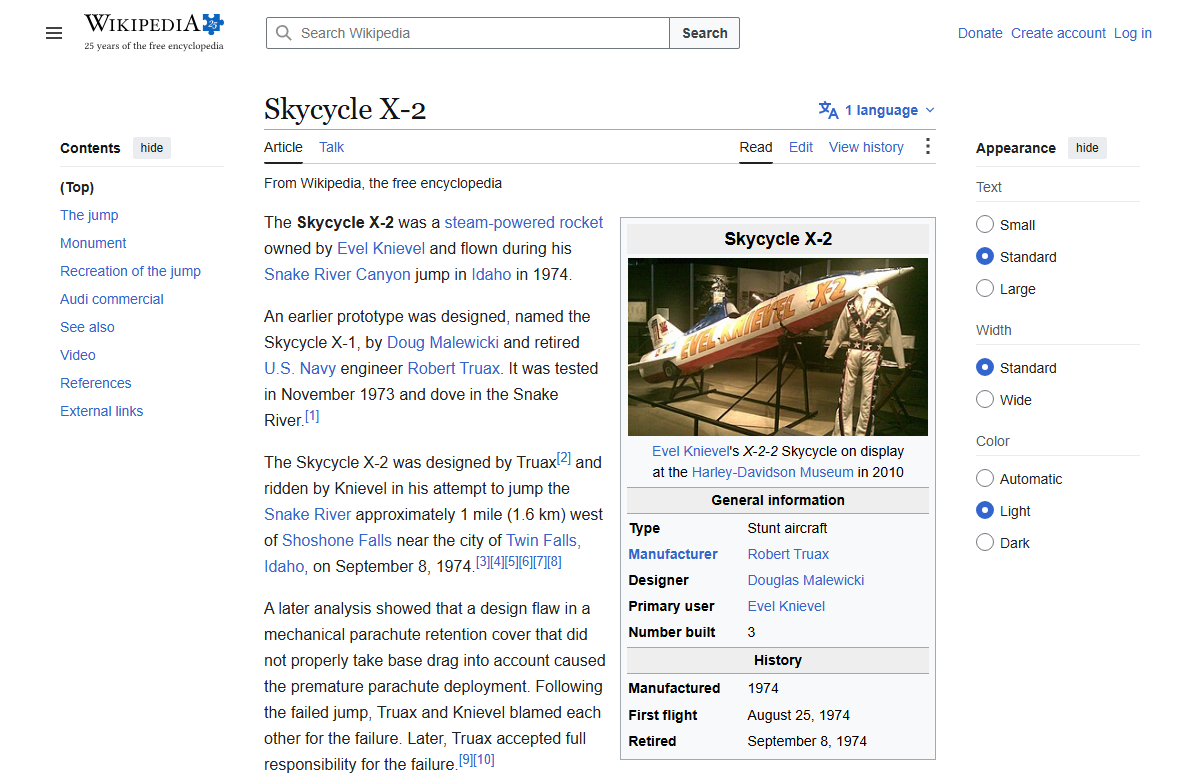Select Dark color mode

(x=985, y=543)
